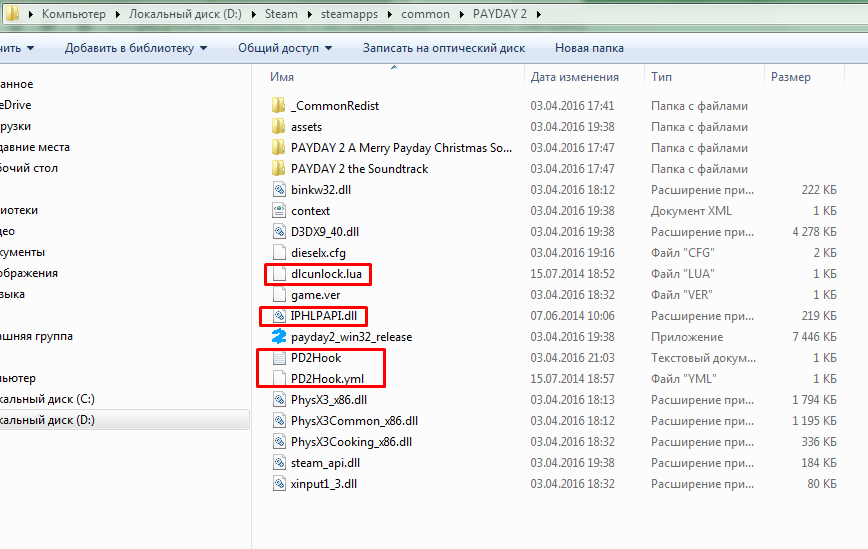Click the Файл "CFG" type cell
This screenshot has width=868, height=549.
click(x=683, y=252)
